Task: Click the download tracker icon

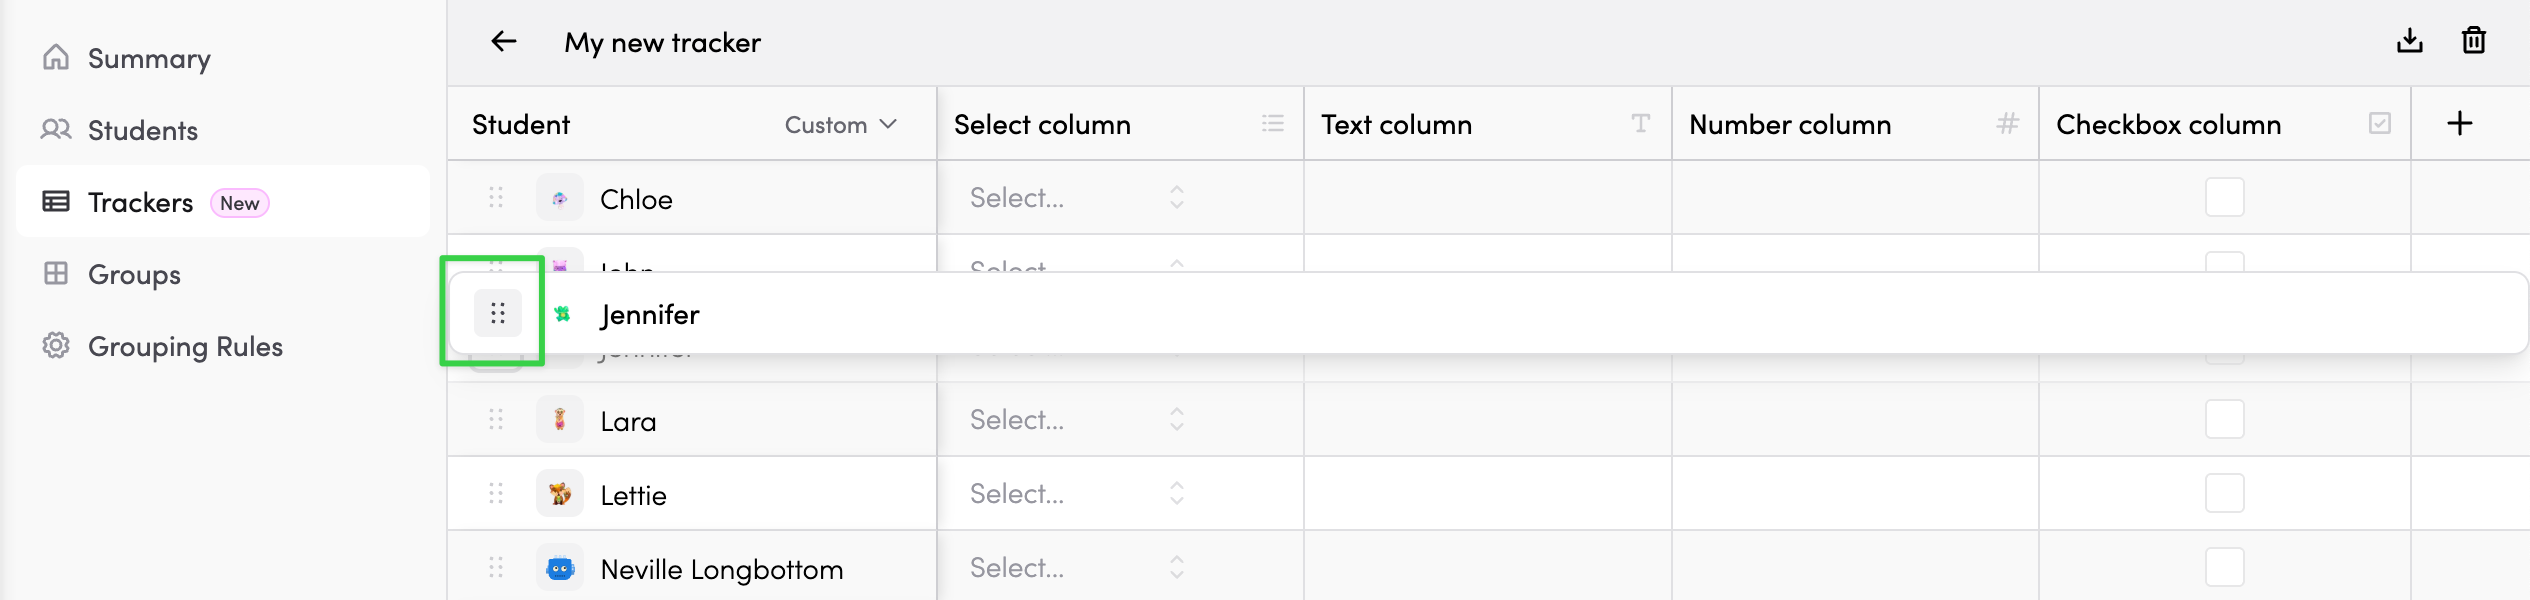Action: tap(2410, 41)
